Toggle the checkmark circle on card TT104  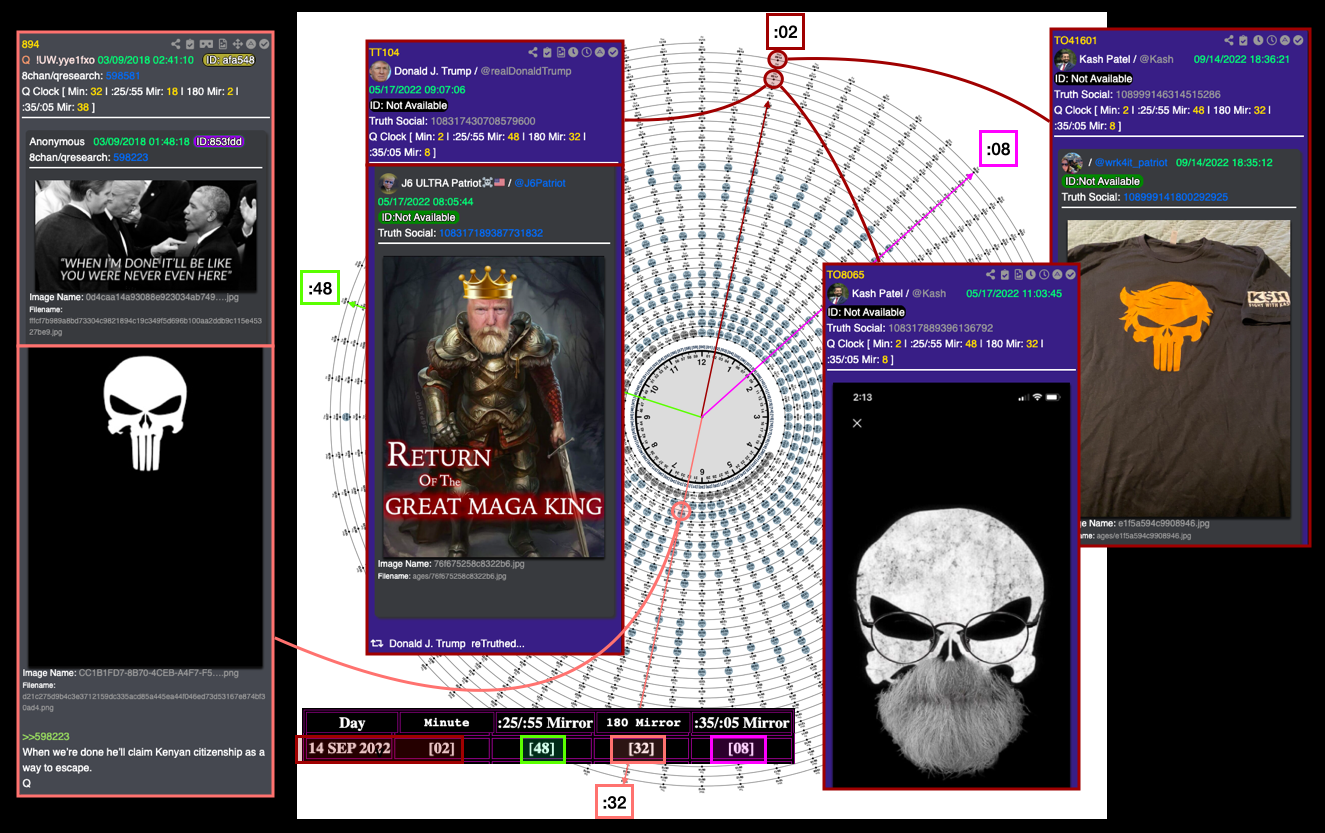tap(613, 52)
